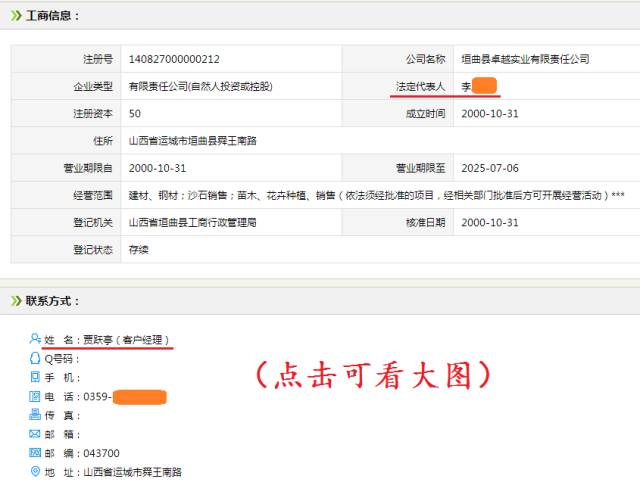Image resolution: width=640 pixels, height=482 pixels.
Task: Click the postal code icon beside 邮编
Action: pyautogui.click(x=36, y=453)
